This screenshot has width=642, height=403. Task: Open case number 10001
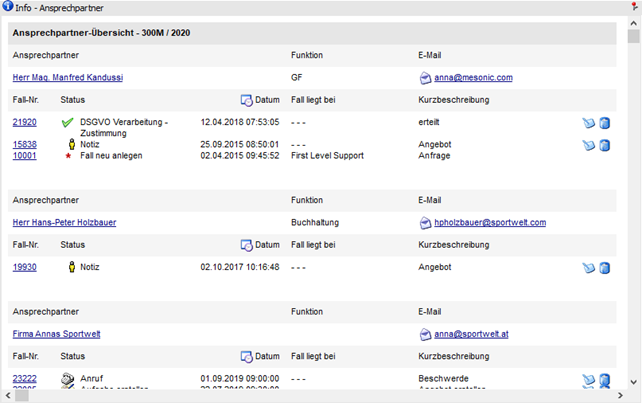(x=24, y=156)
